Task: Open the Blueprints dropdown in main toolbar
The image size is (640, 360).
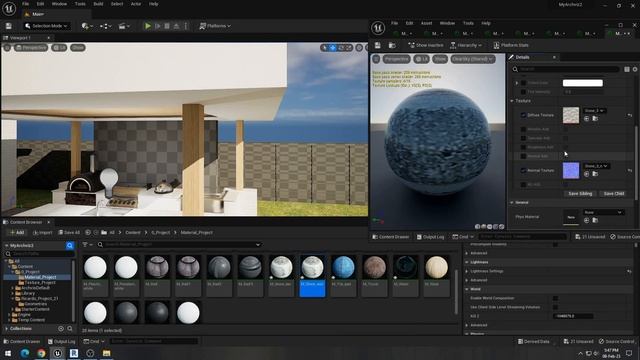Action: tap(105, 26)
